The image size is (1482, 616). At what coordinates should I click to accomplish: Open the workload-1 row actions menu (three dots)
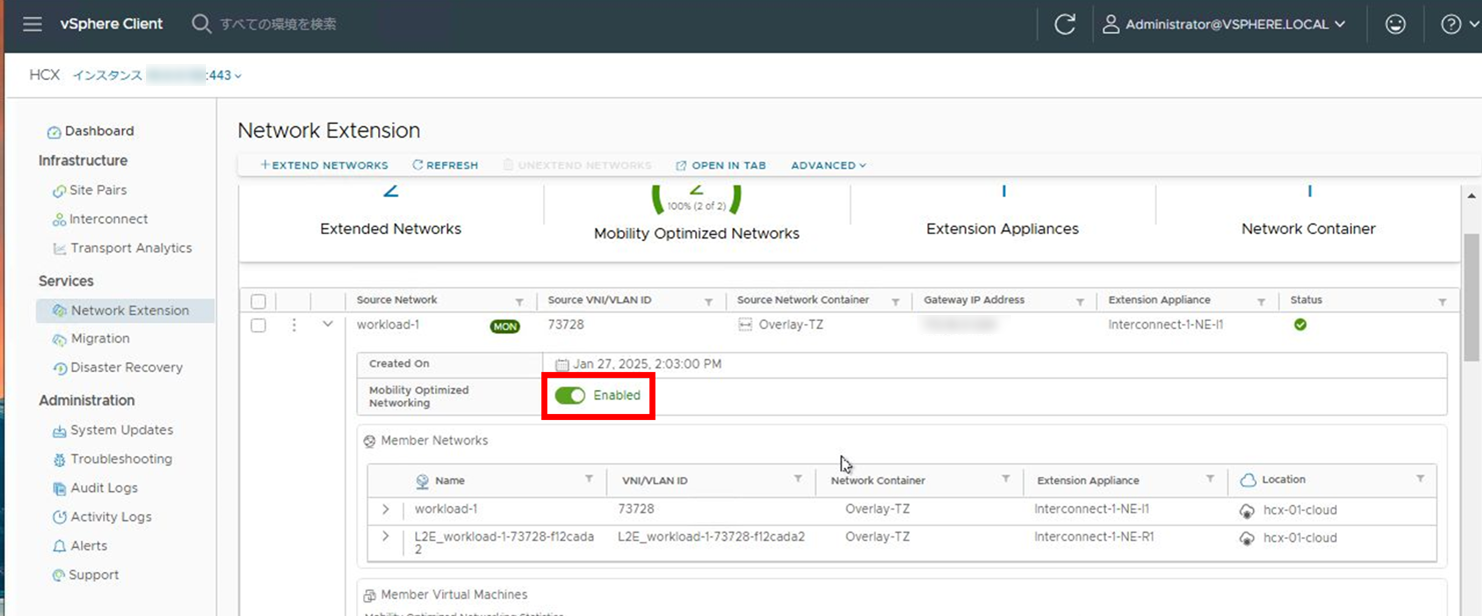point(294,325)
